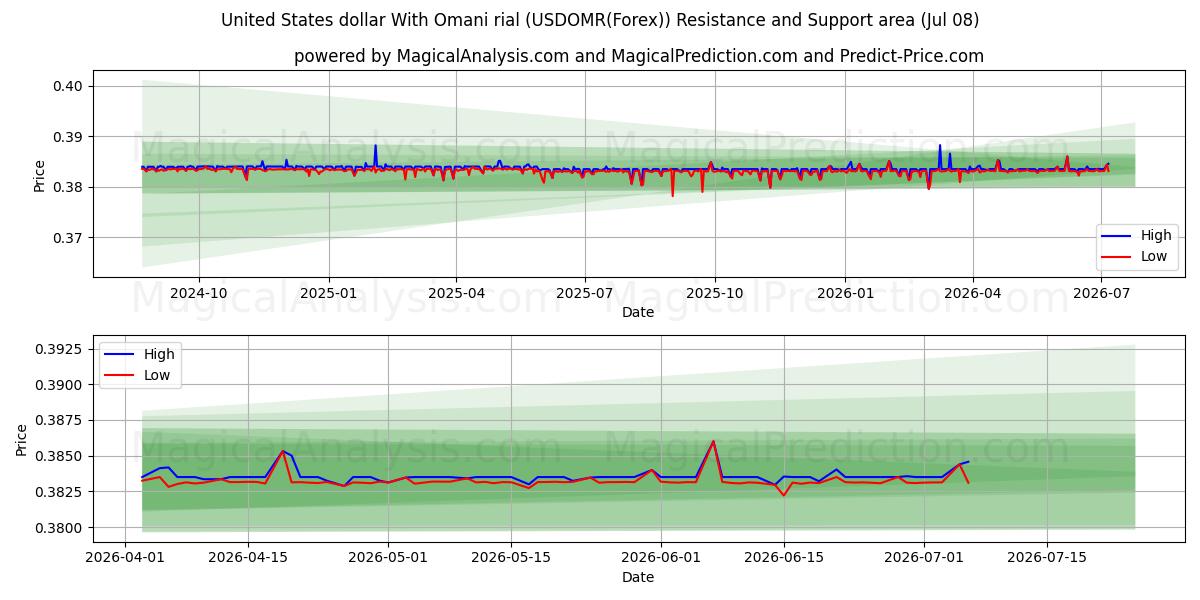Click the 2026-04 date tick on the top chart
The width and height of the screenshot is (1200, 600).
(973, 294)
